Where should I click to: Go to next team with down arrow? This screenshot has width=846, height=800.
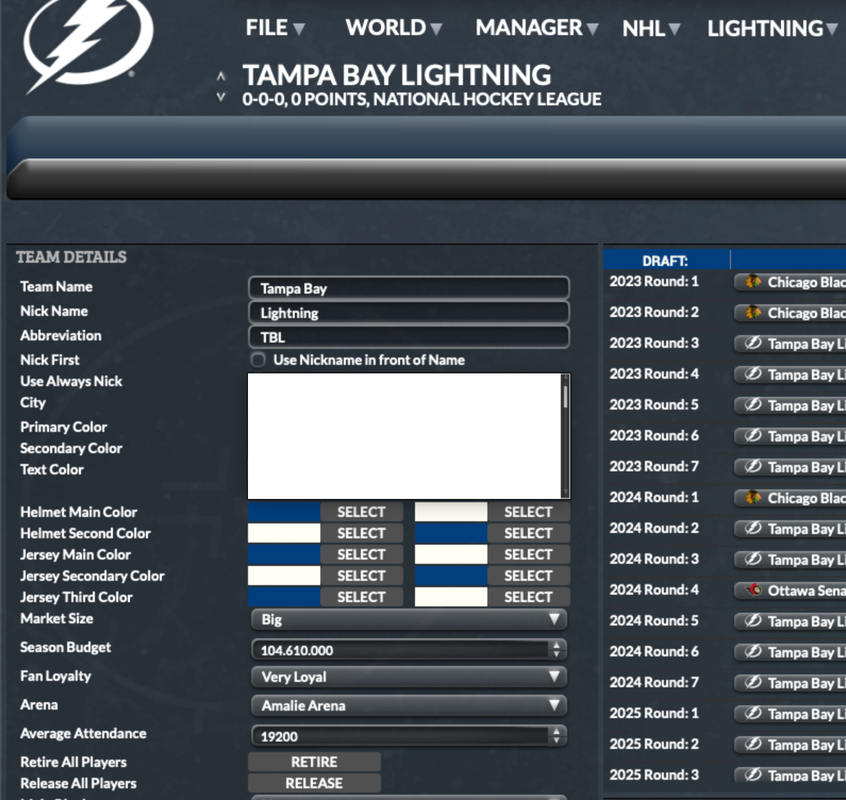point(221,97)
